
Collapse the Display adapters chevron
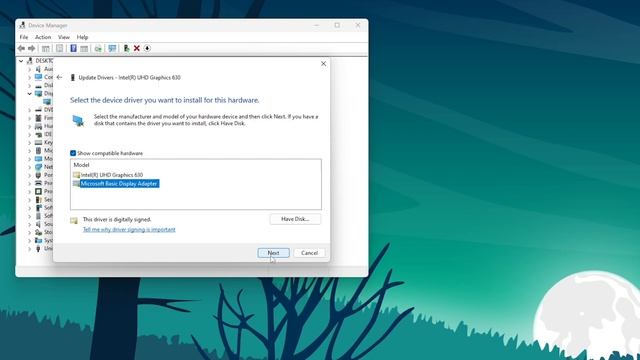coord(29,93)
